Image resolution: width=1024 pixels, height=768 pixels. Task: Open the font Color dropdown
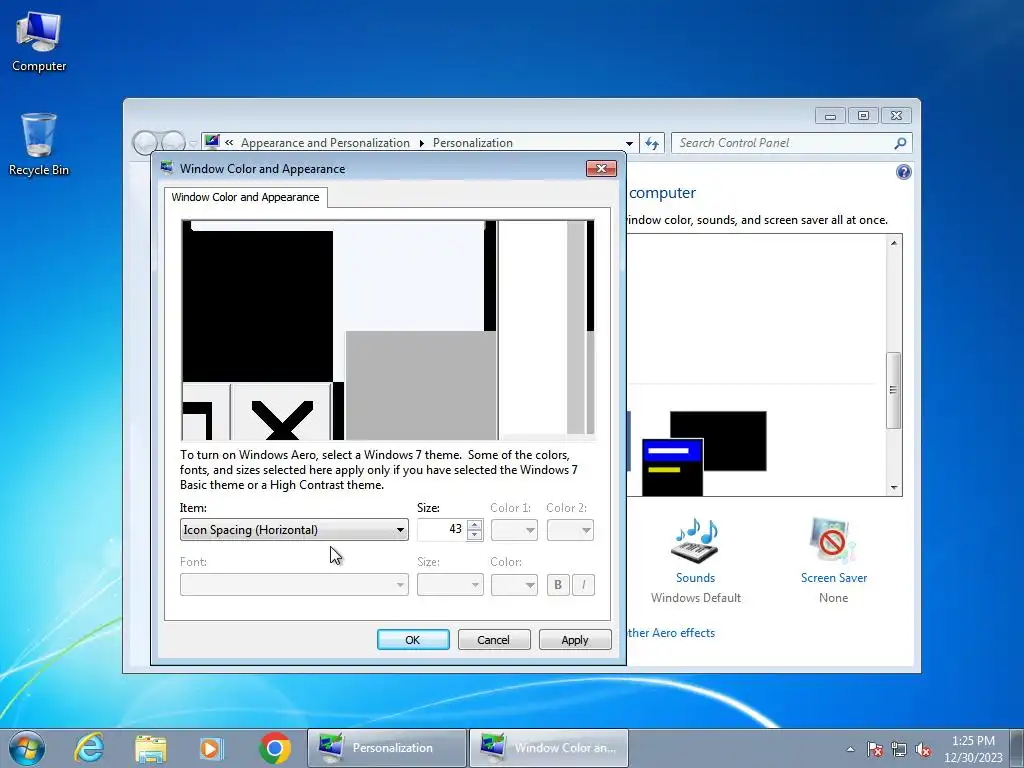click(514, 584)
